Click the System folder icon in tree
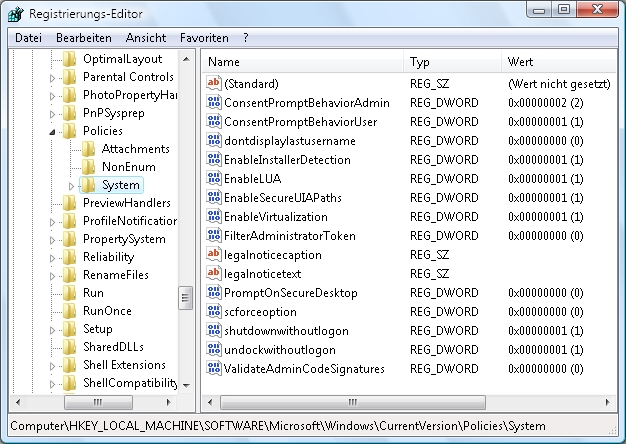 pyautogui.click(x=88, y=185)
